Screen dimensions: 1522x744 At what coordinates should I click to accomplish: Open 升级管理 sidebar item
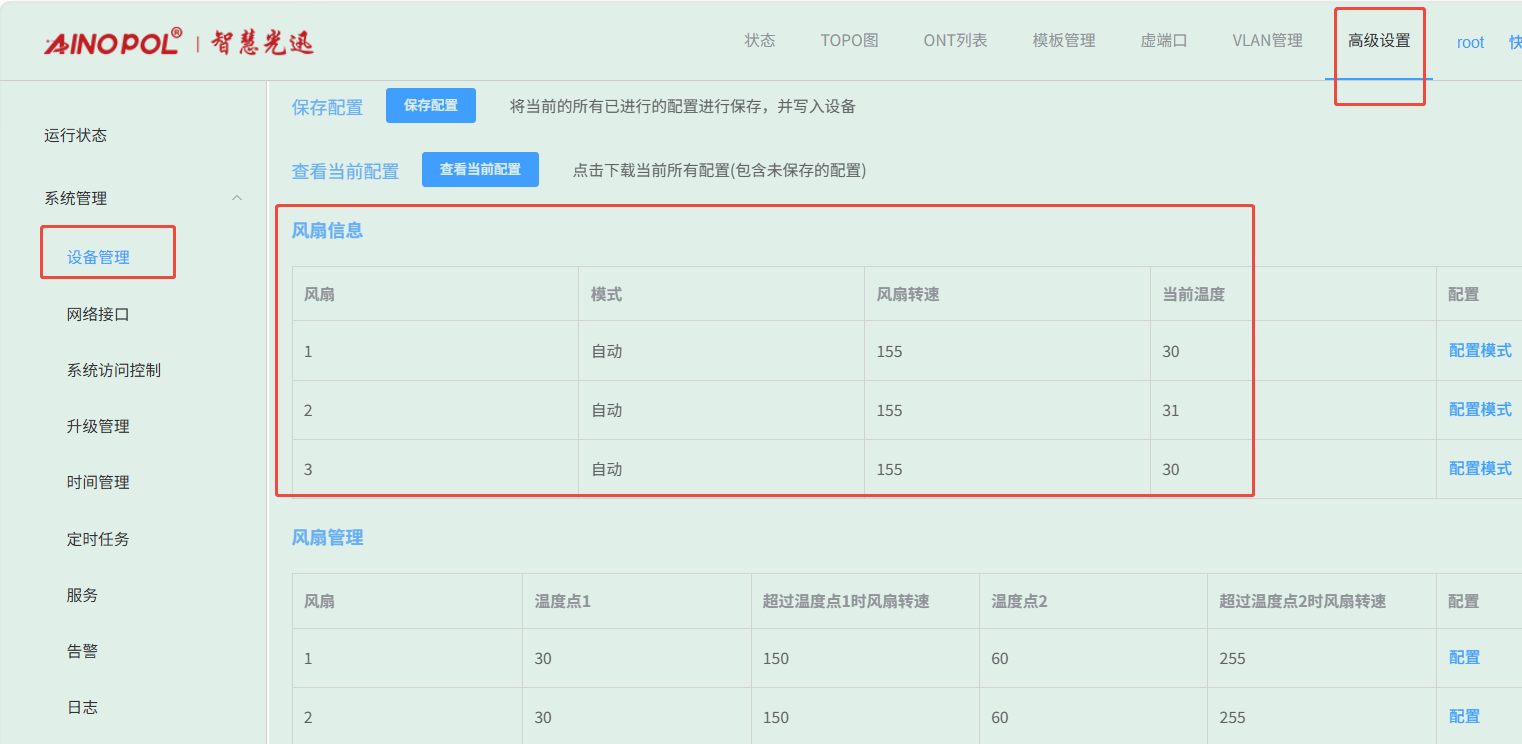98,427
